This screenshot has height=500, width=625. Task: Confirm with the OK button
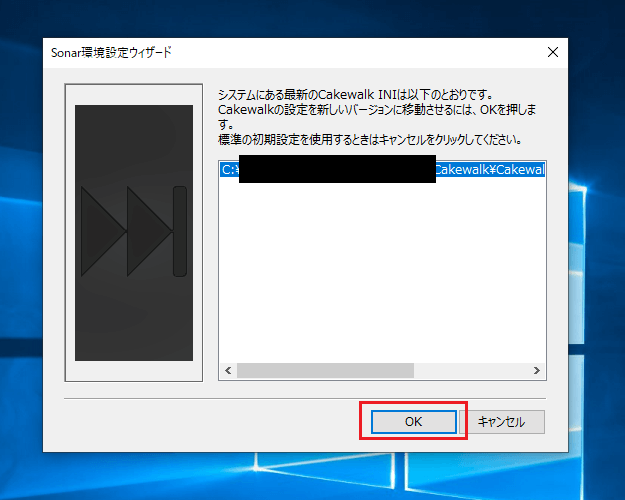pyautogui.click(x=413, y=421)
